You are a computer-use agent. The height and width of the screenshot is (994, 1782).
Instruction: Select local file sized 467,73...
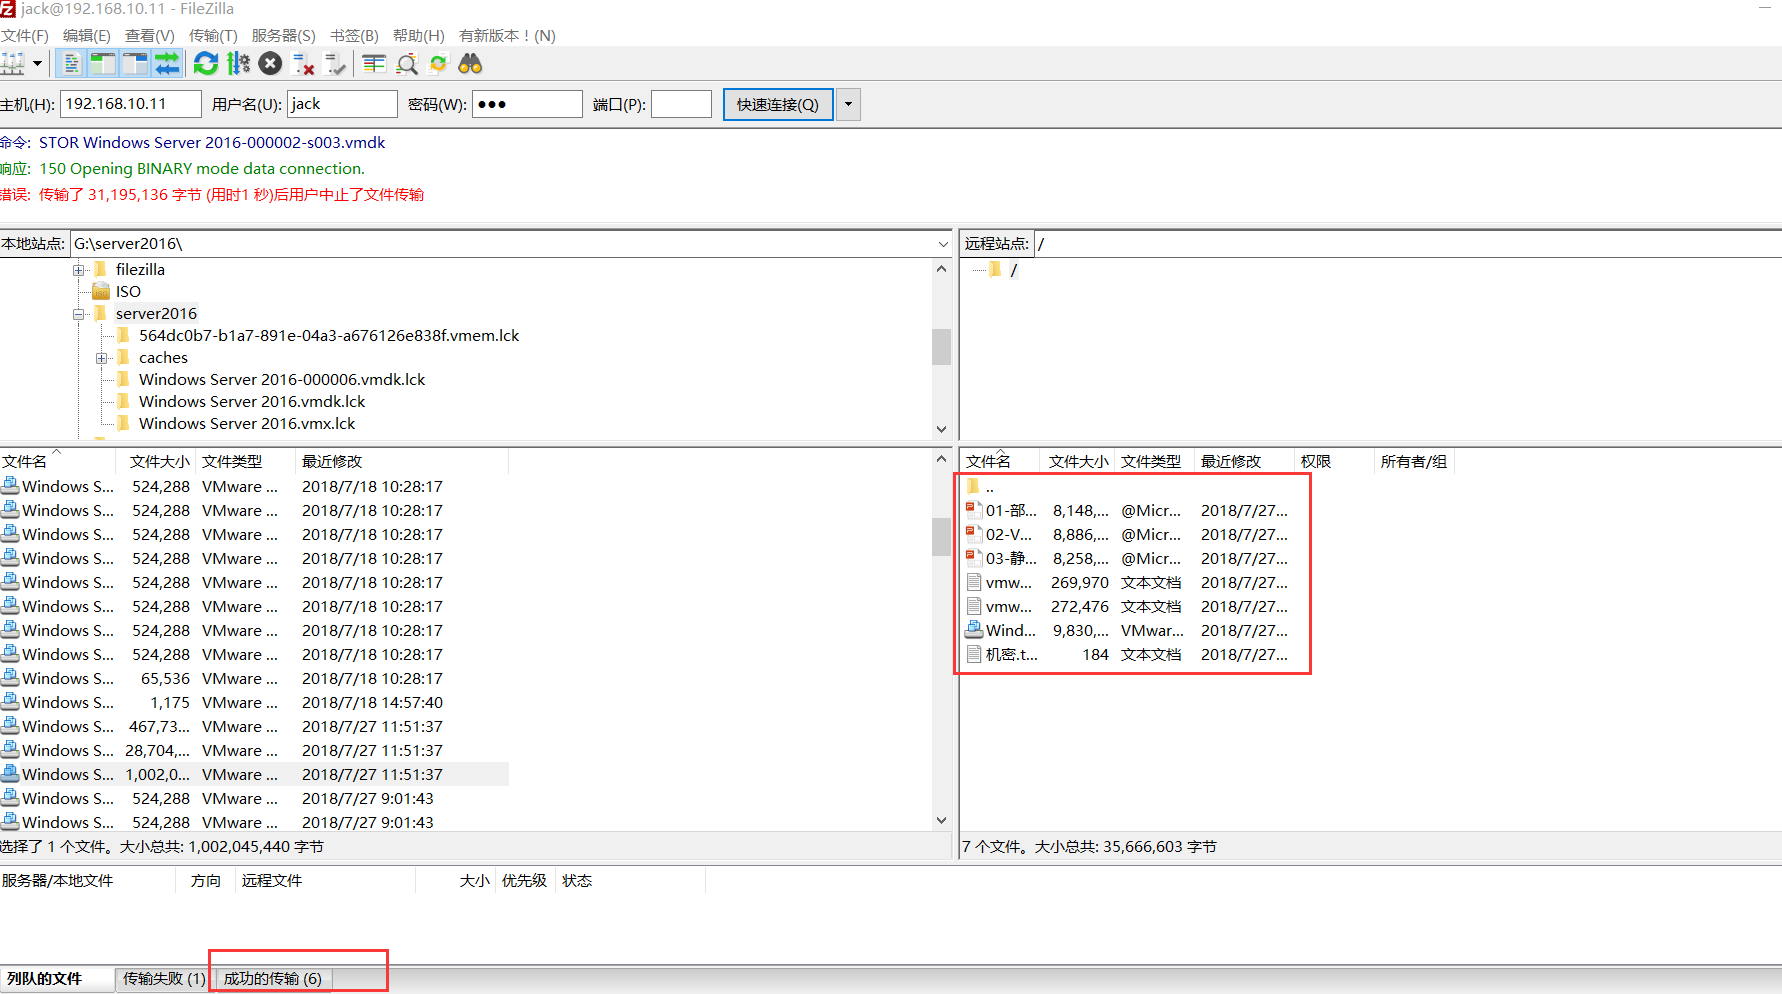pos(254,726)
